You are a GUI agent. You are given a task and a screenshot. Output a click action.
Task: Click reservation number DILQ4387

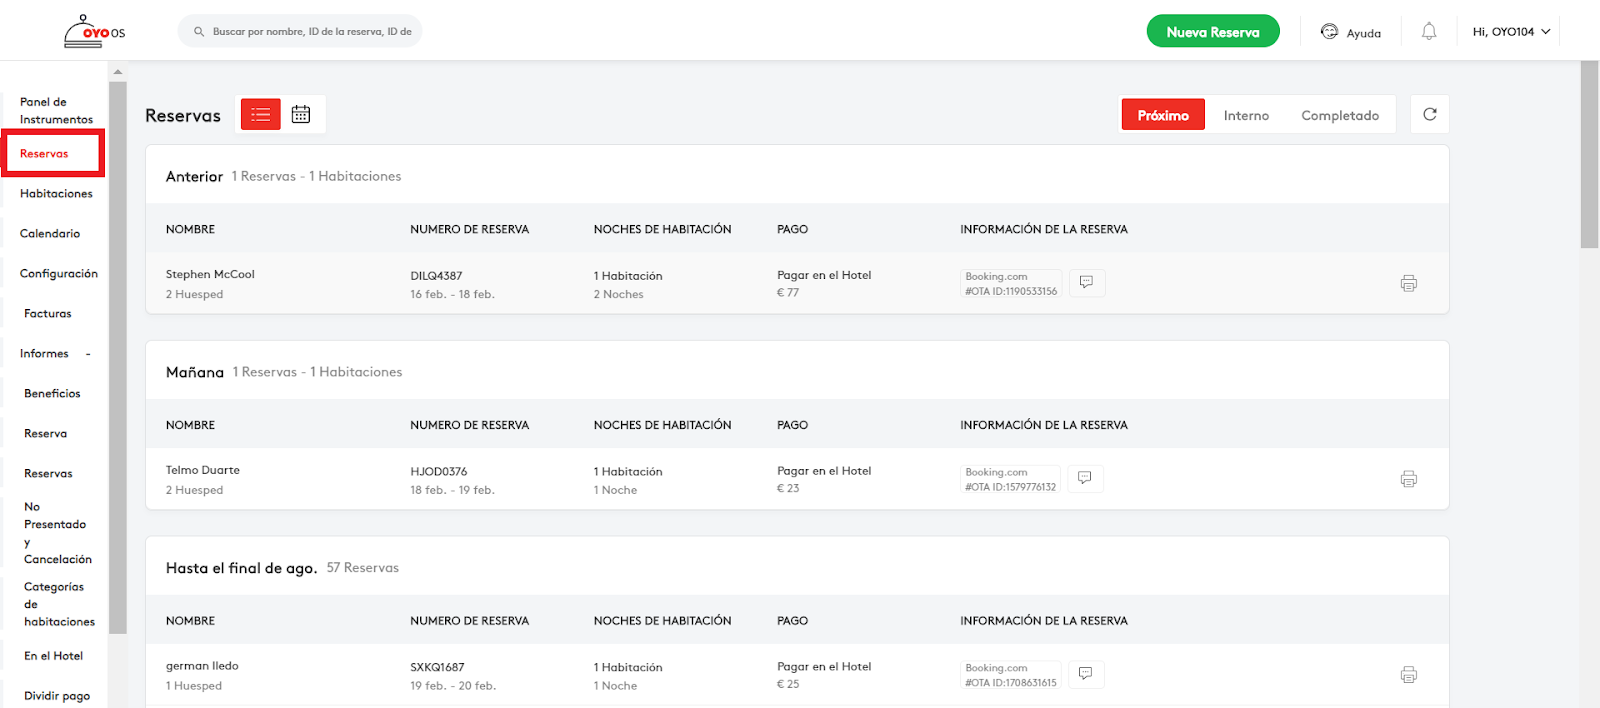(x=436, y=276)
